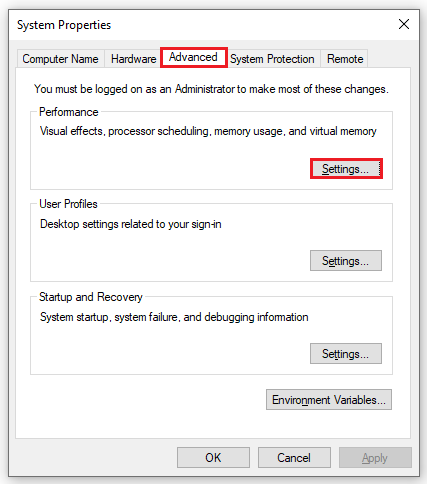This screenshot has width=427, height=484.
Task: Click the visual effects description text
Action: pyautogui.click(x=208, y=131)
